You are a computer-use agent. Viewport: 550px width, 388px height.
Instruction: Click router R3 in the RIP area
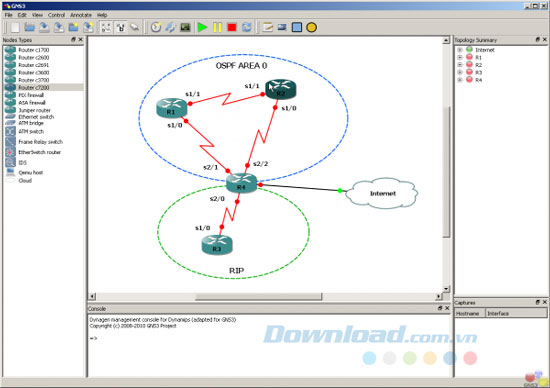(217, 245)
